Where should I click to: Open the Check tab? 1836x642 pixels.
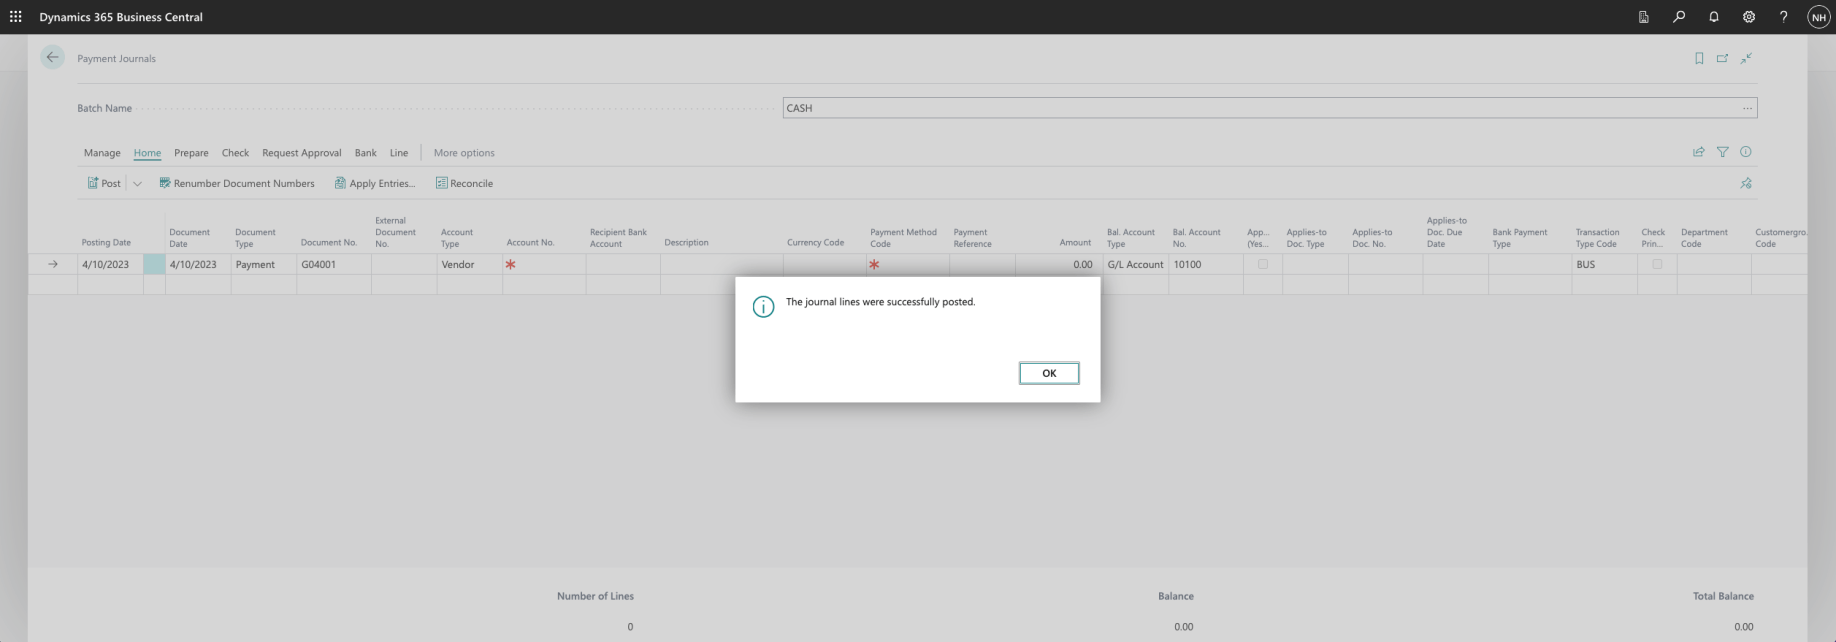pyautogui.click(x=235, y=153)
